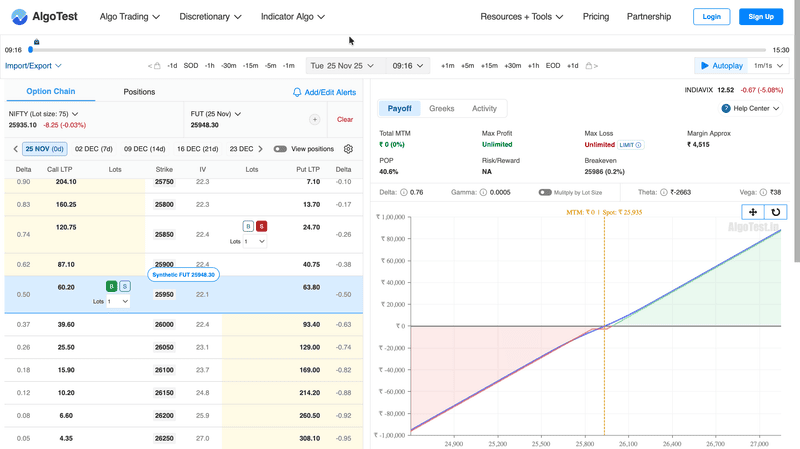Click the Sign Up button
The image size is (800, 449).
[761, 17]
